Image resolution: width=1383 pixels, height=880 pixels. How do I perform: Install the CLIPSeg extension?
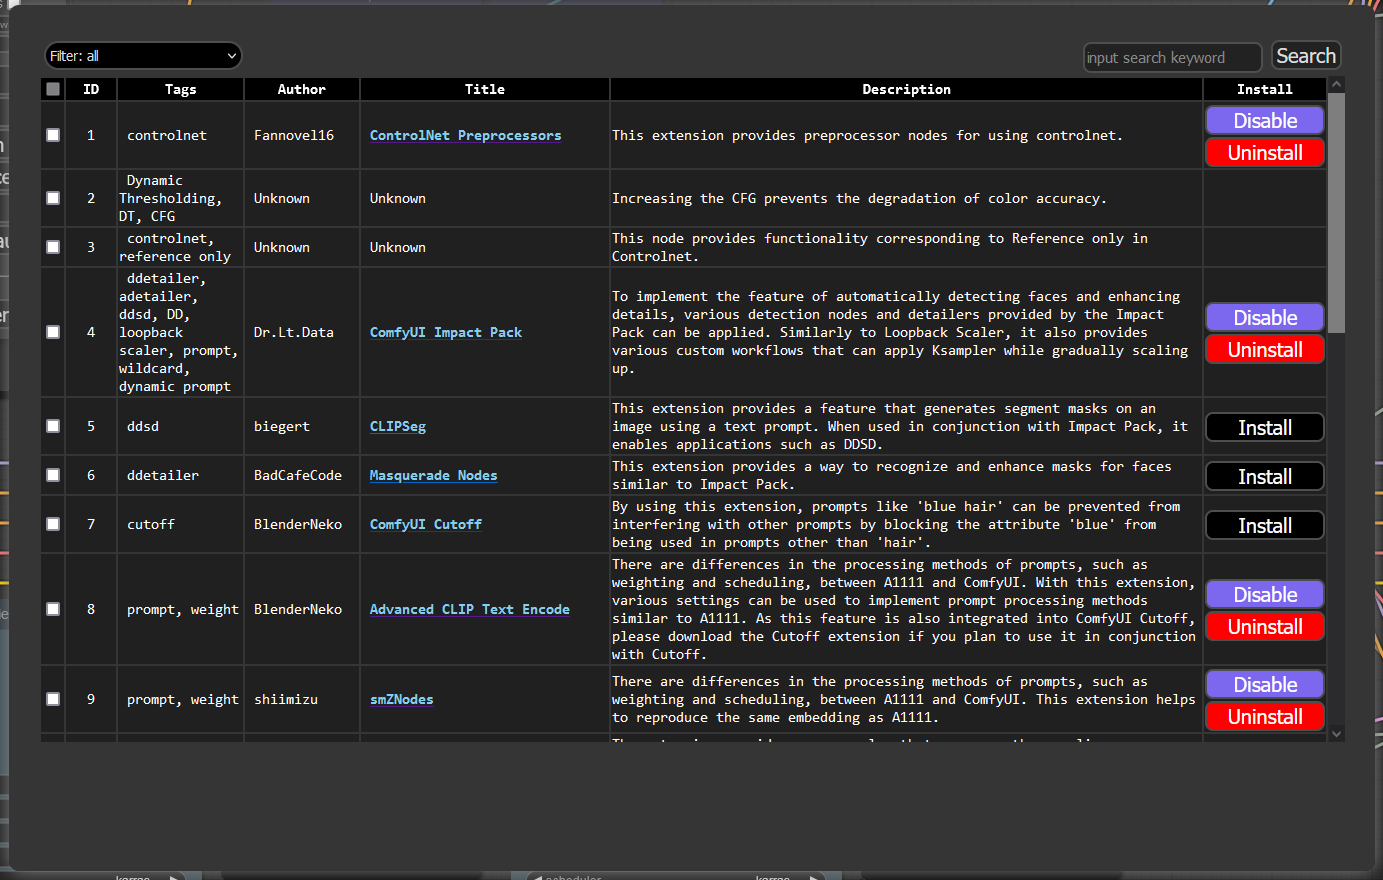(x=1264, y=426)
